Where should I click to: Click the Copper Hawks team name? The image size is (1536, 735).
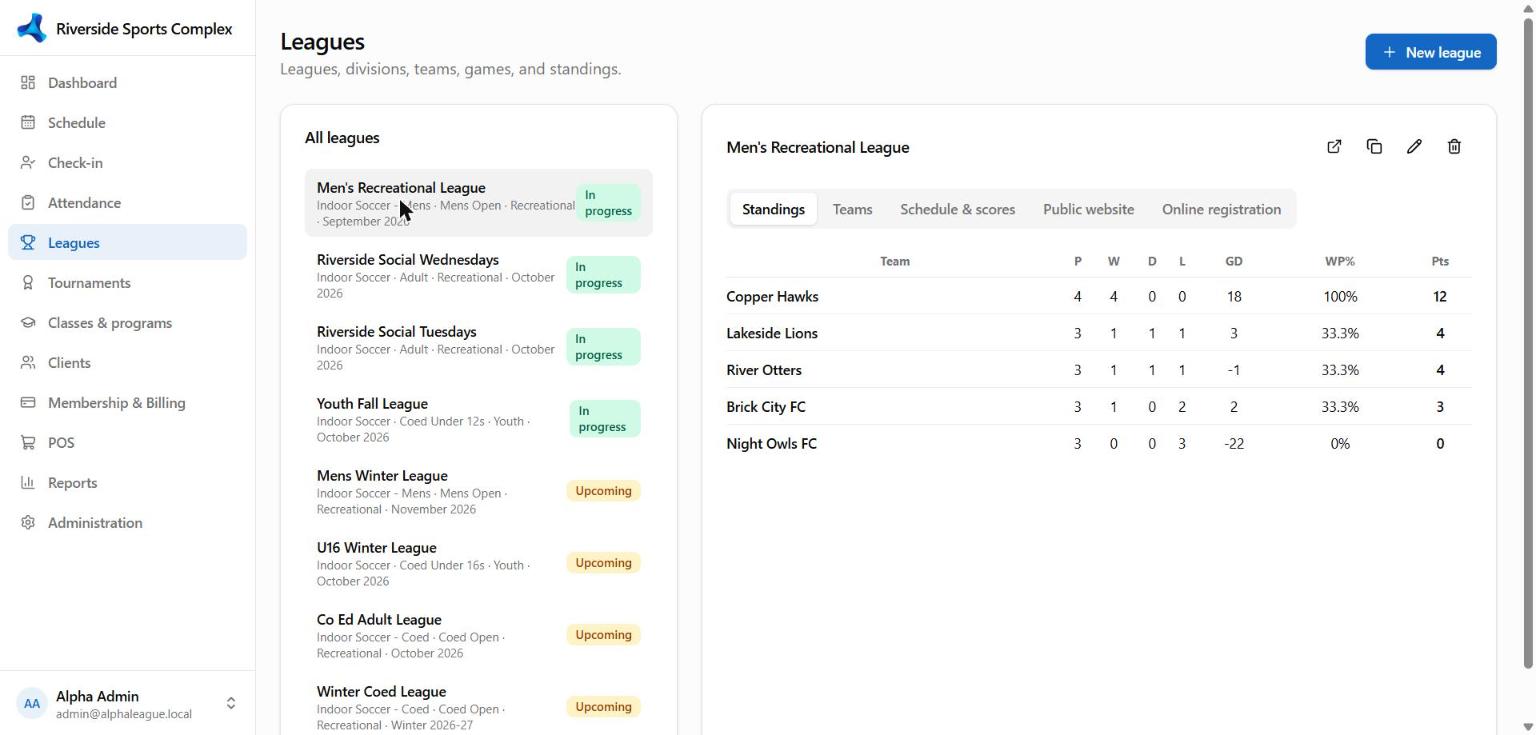coord(772,296)
